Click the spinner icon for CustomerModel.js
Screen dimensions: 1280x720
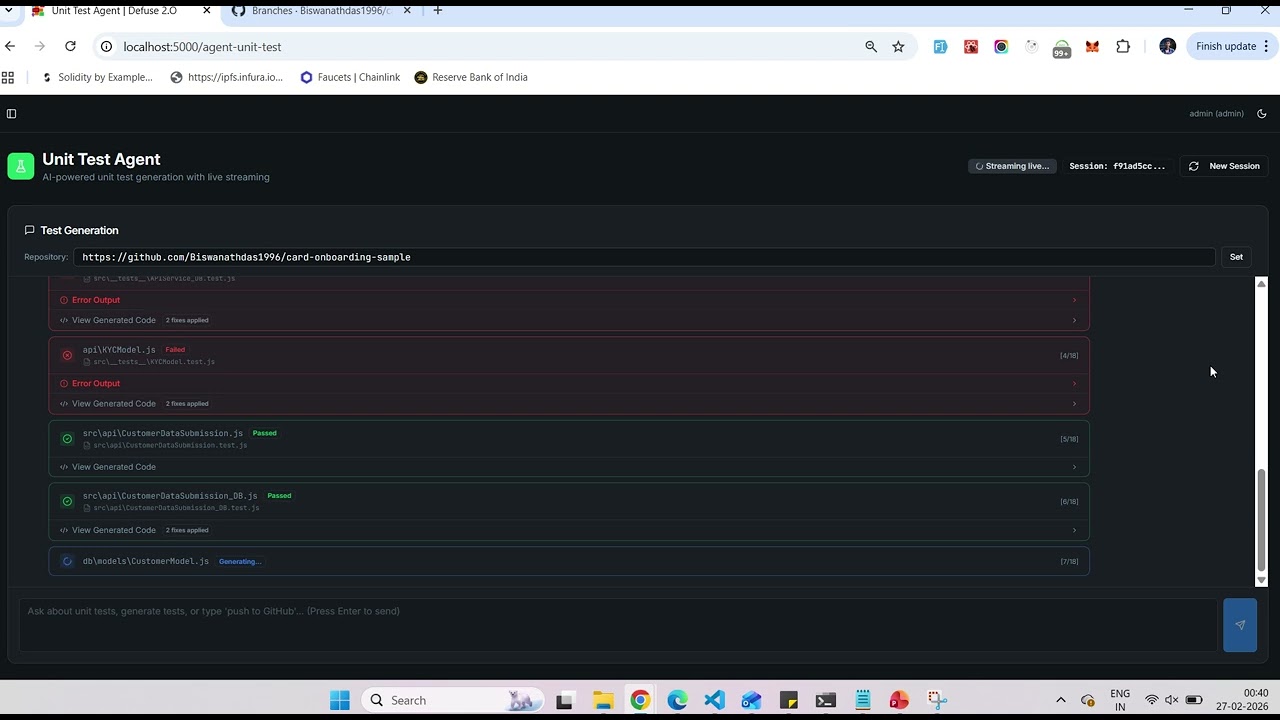point(67,561)
